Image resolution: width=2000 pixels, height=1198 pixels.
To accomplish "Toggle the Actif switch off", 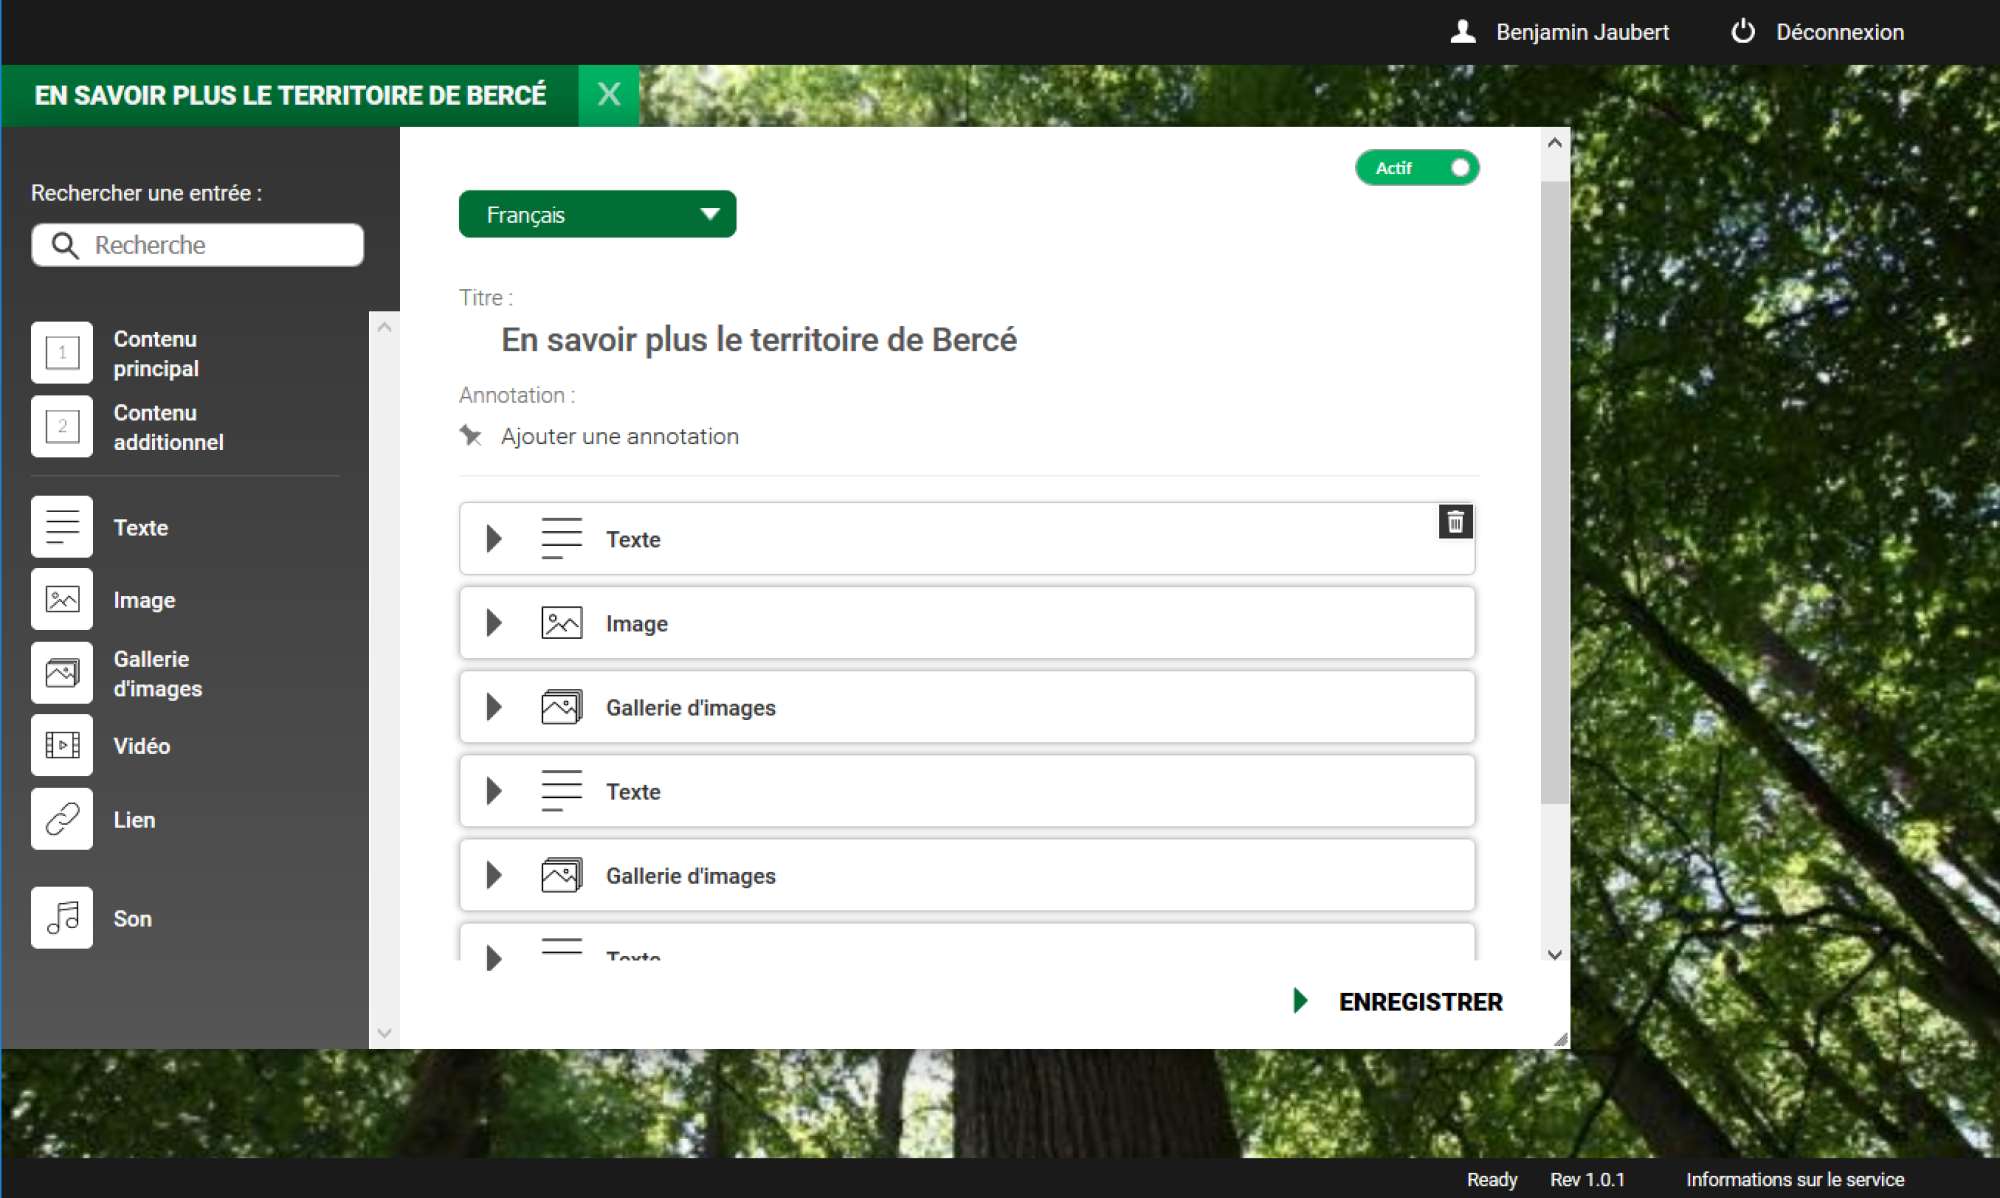I will [x=1417, y=168].
